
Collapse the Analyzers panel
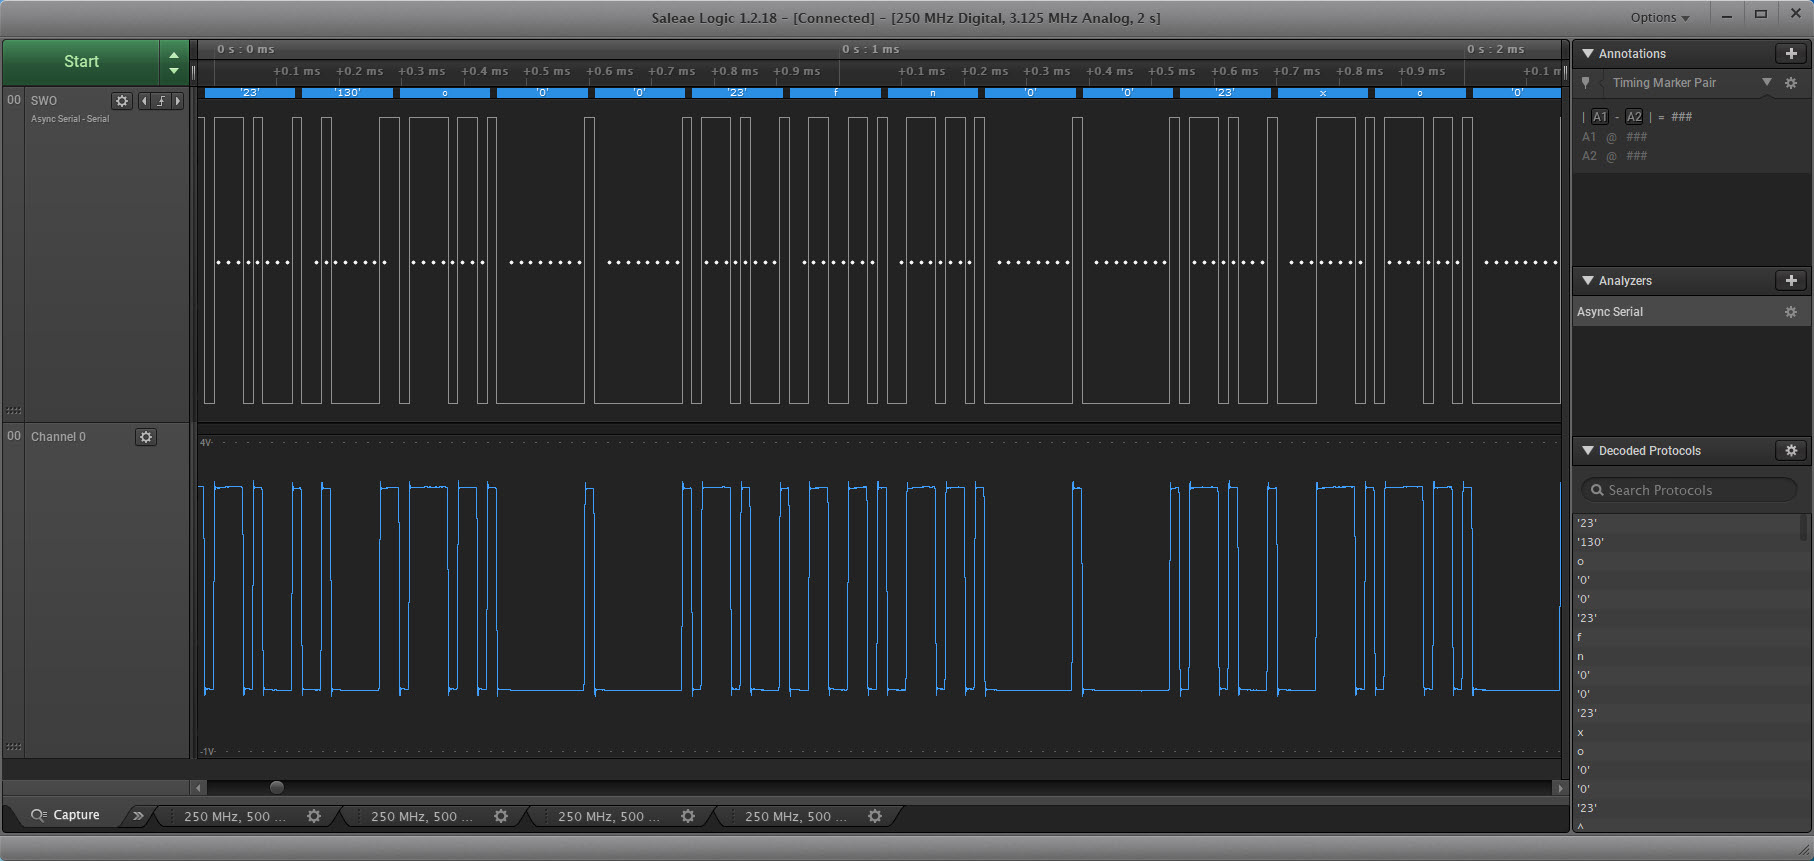(1588, 281)
